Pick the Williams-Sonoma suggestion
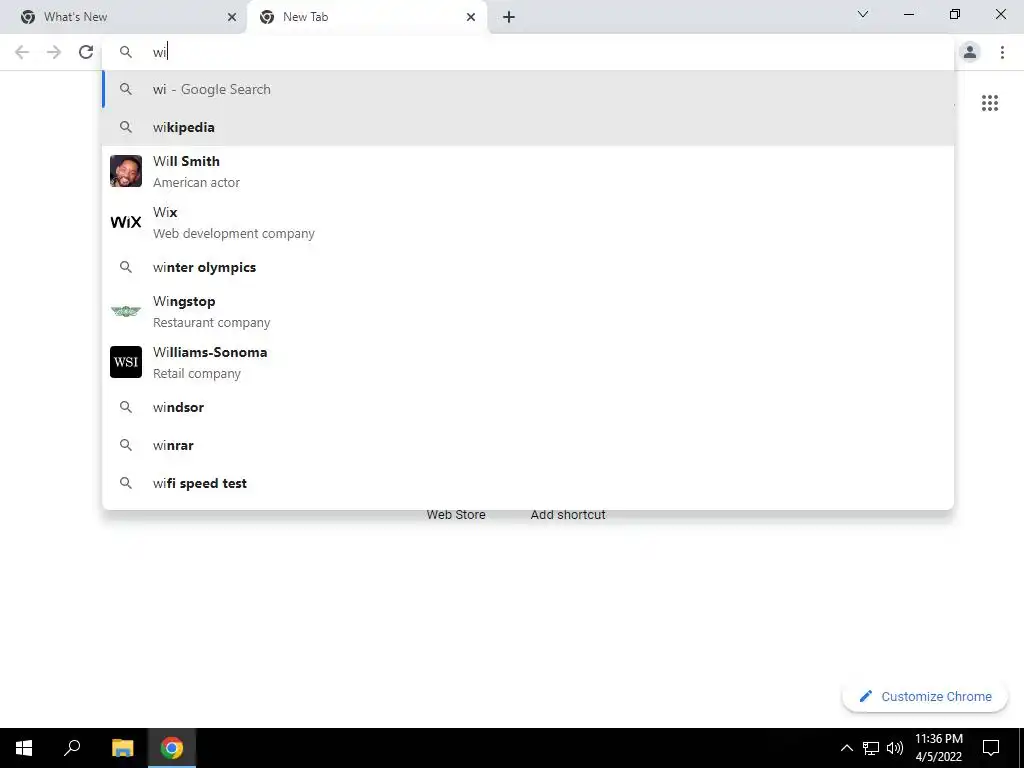Image resolution: width=1024 pixels, height=768 pixels. 528,362
